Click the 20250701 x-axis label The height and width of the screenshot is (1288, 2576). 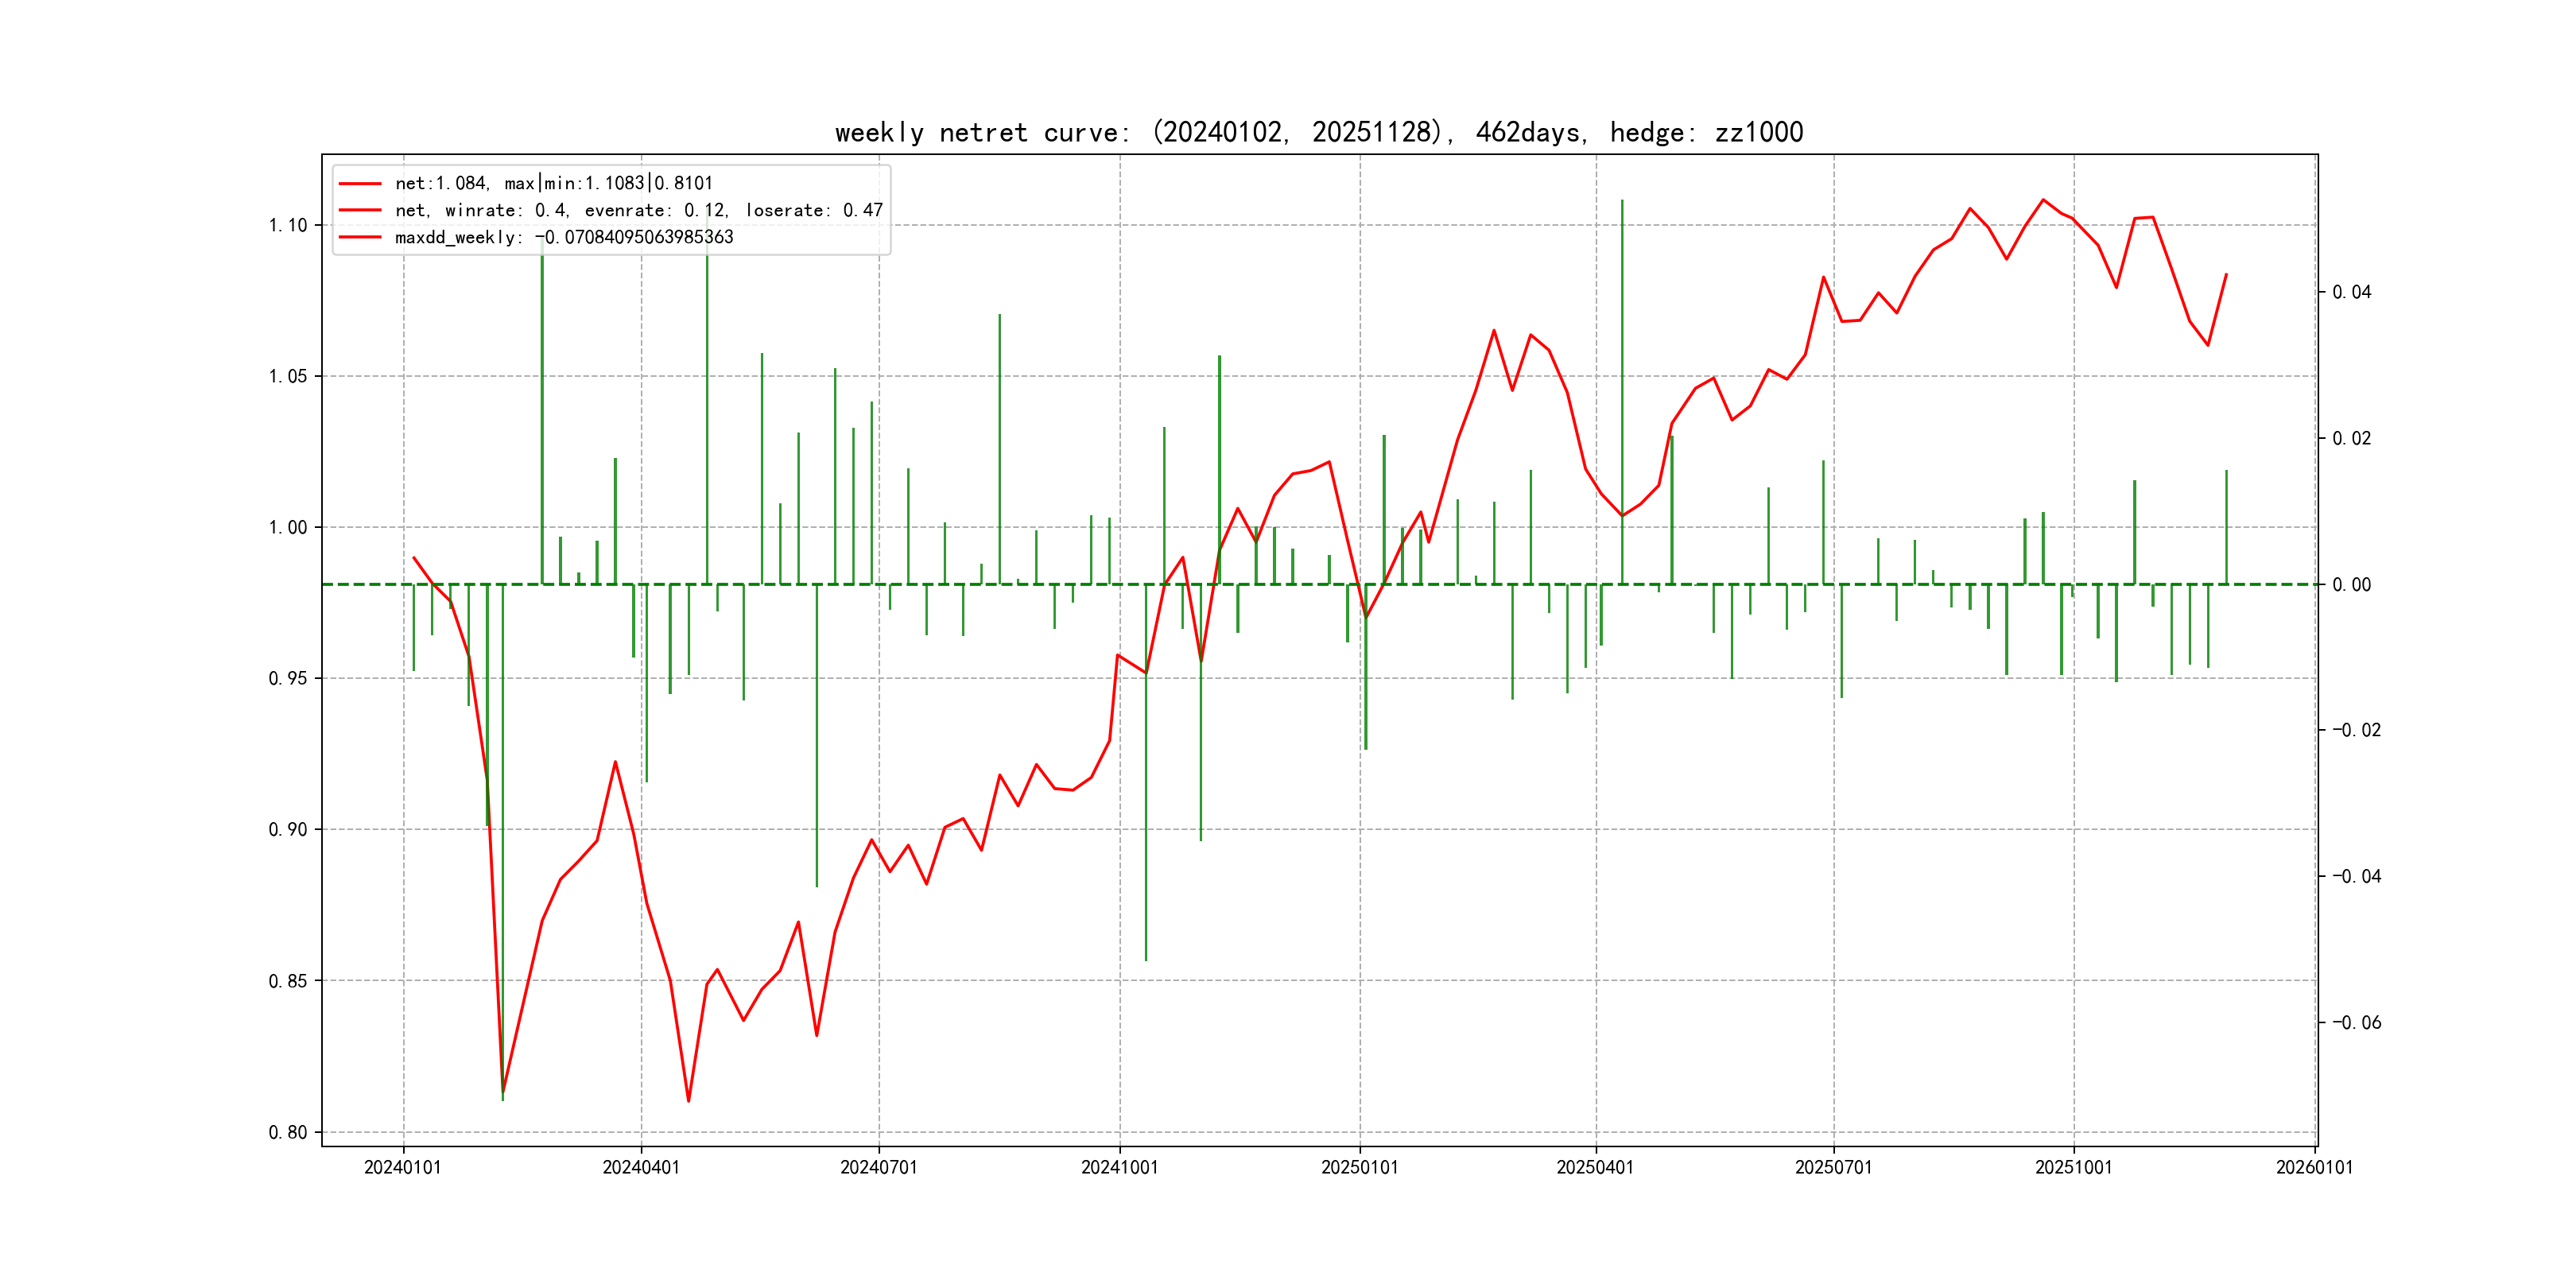(1833, 1168)
